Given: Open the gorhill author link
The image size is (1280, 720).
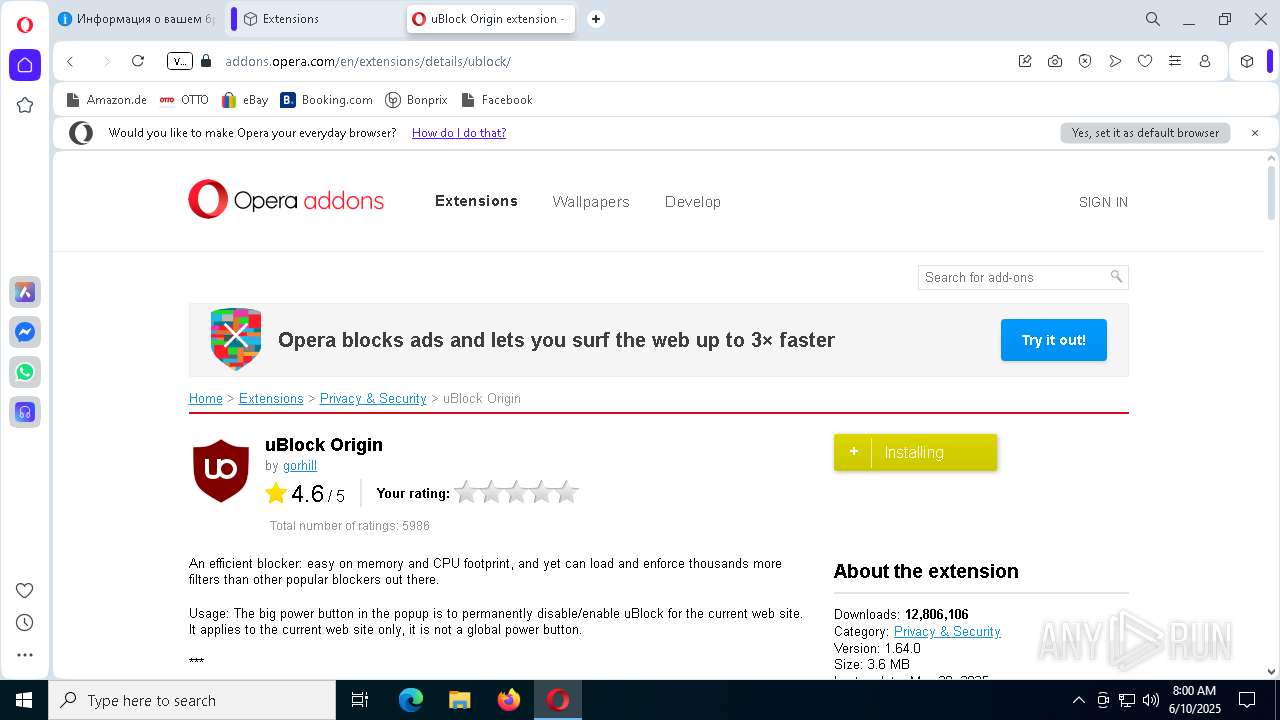Looking at the screenshot, I should (300, 466).
